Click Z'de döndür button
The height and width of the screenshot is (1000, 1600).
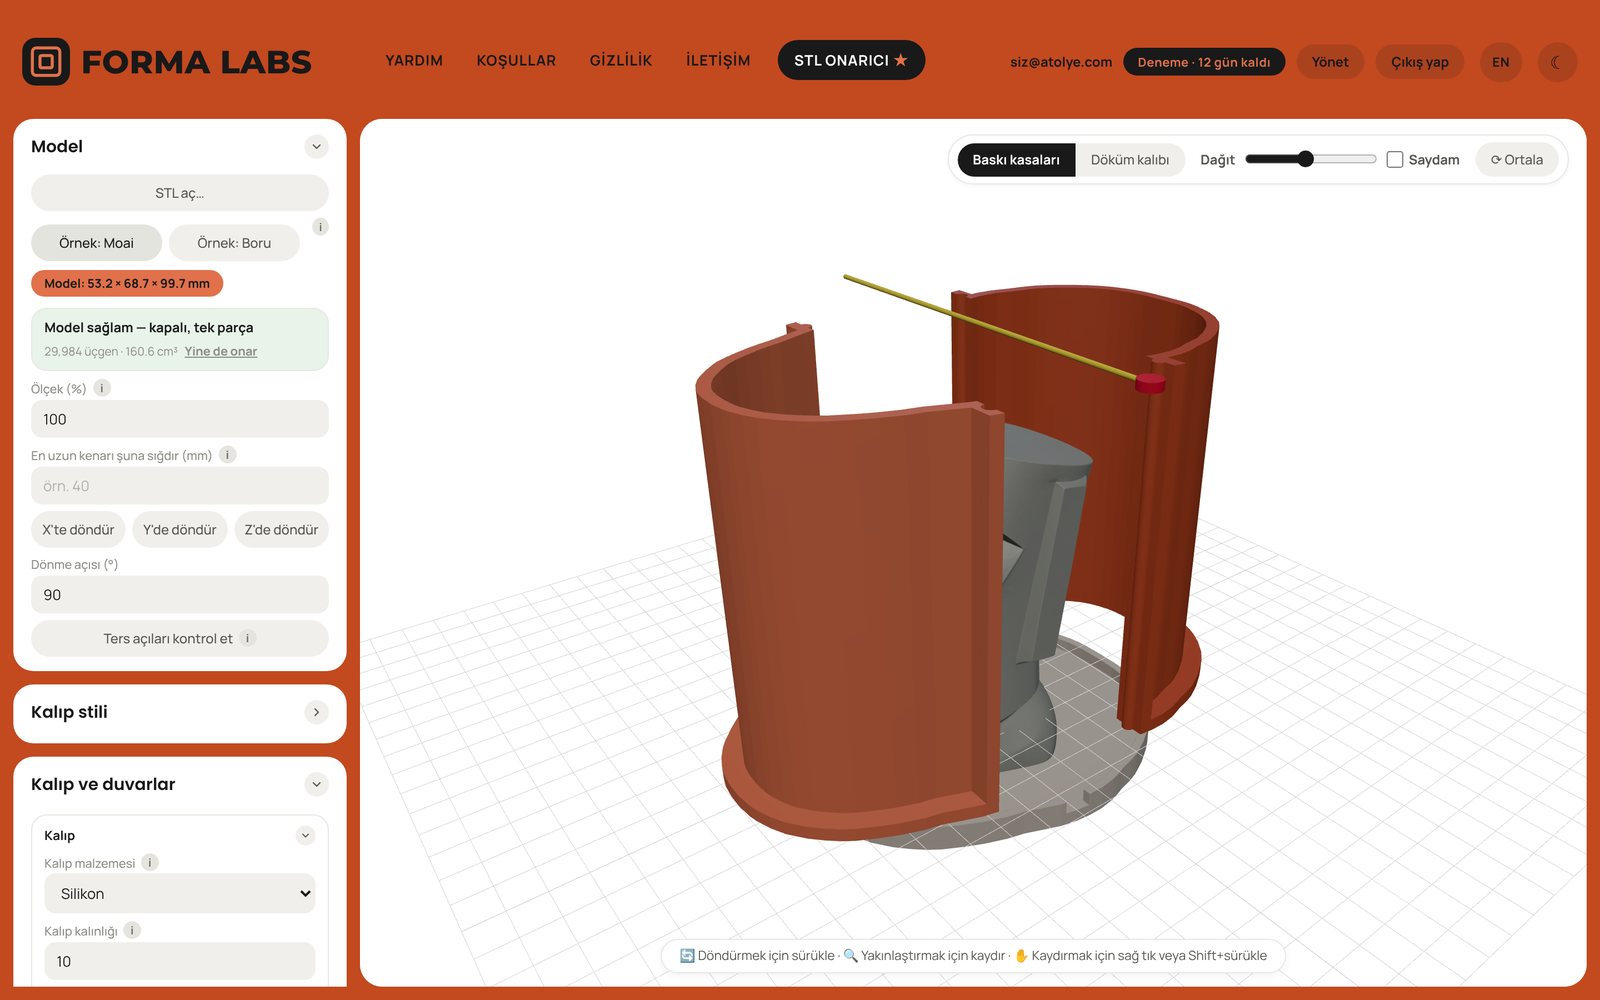(281, 530)
